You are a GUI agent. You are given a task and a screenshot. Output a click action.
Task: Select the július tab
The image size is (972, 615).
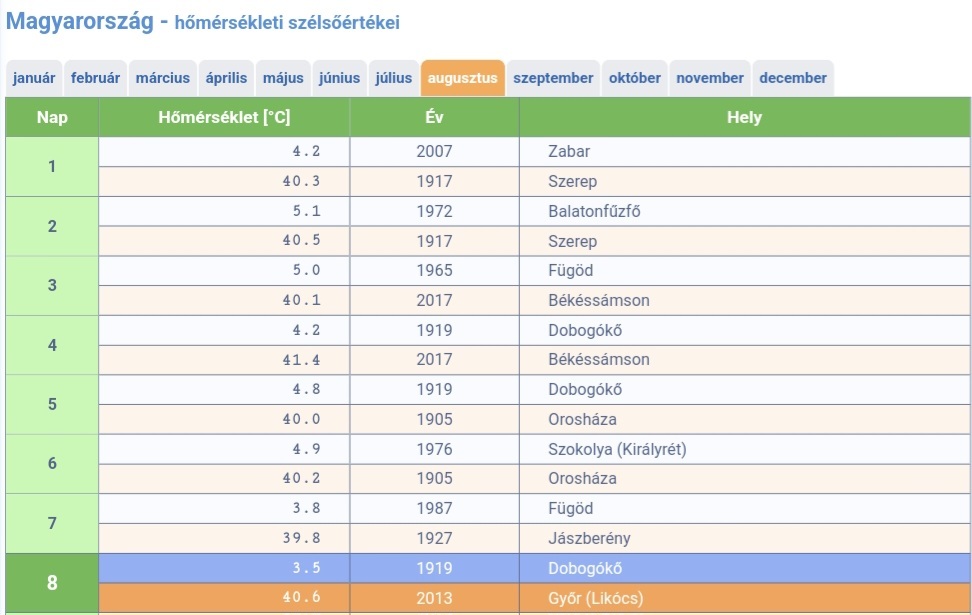pyautogui.click(x=393, y=77)
